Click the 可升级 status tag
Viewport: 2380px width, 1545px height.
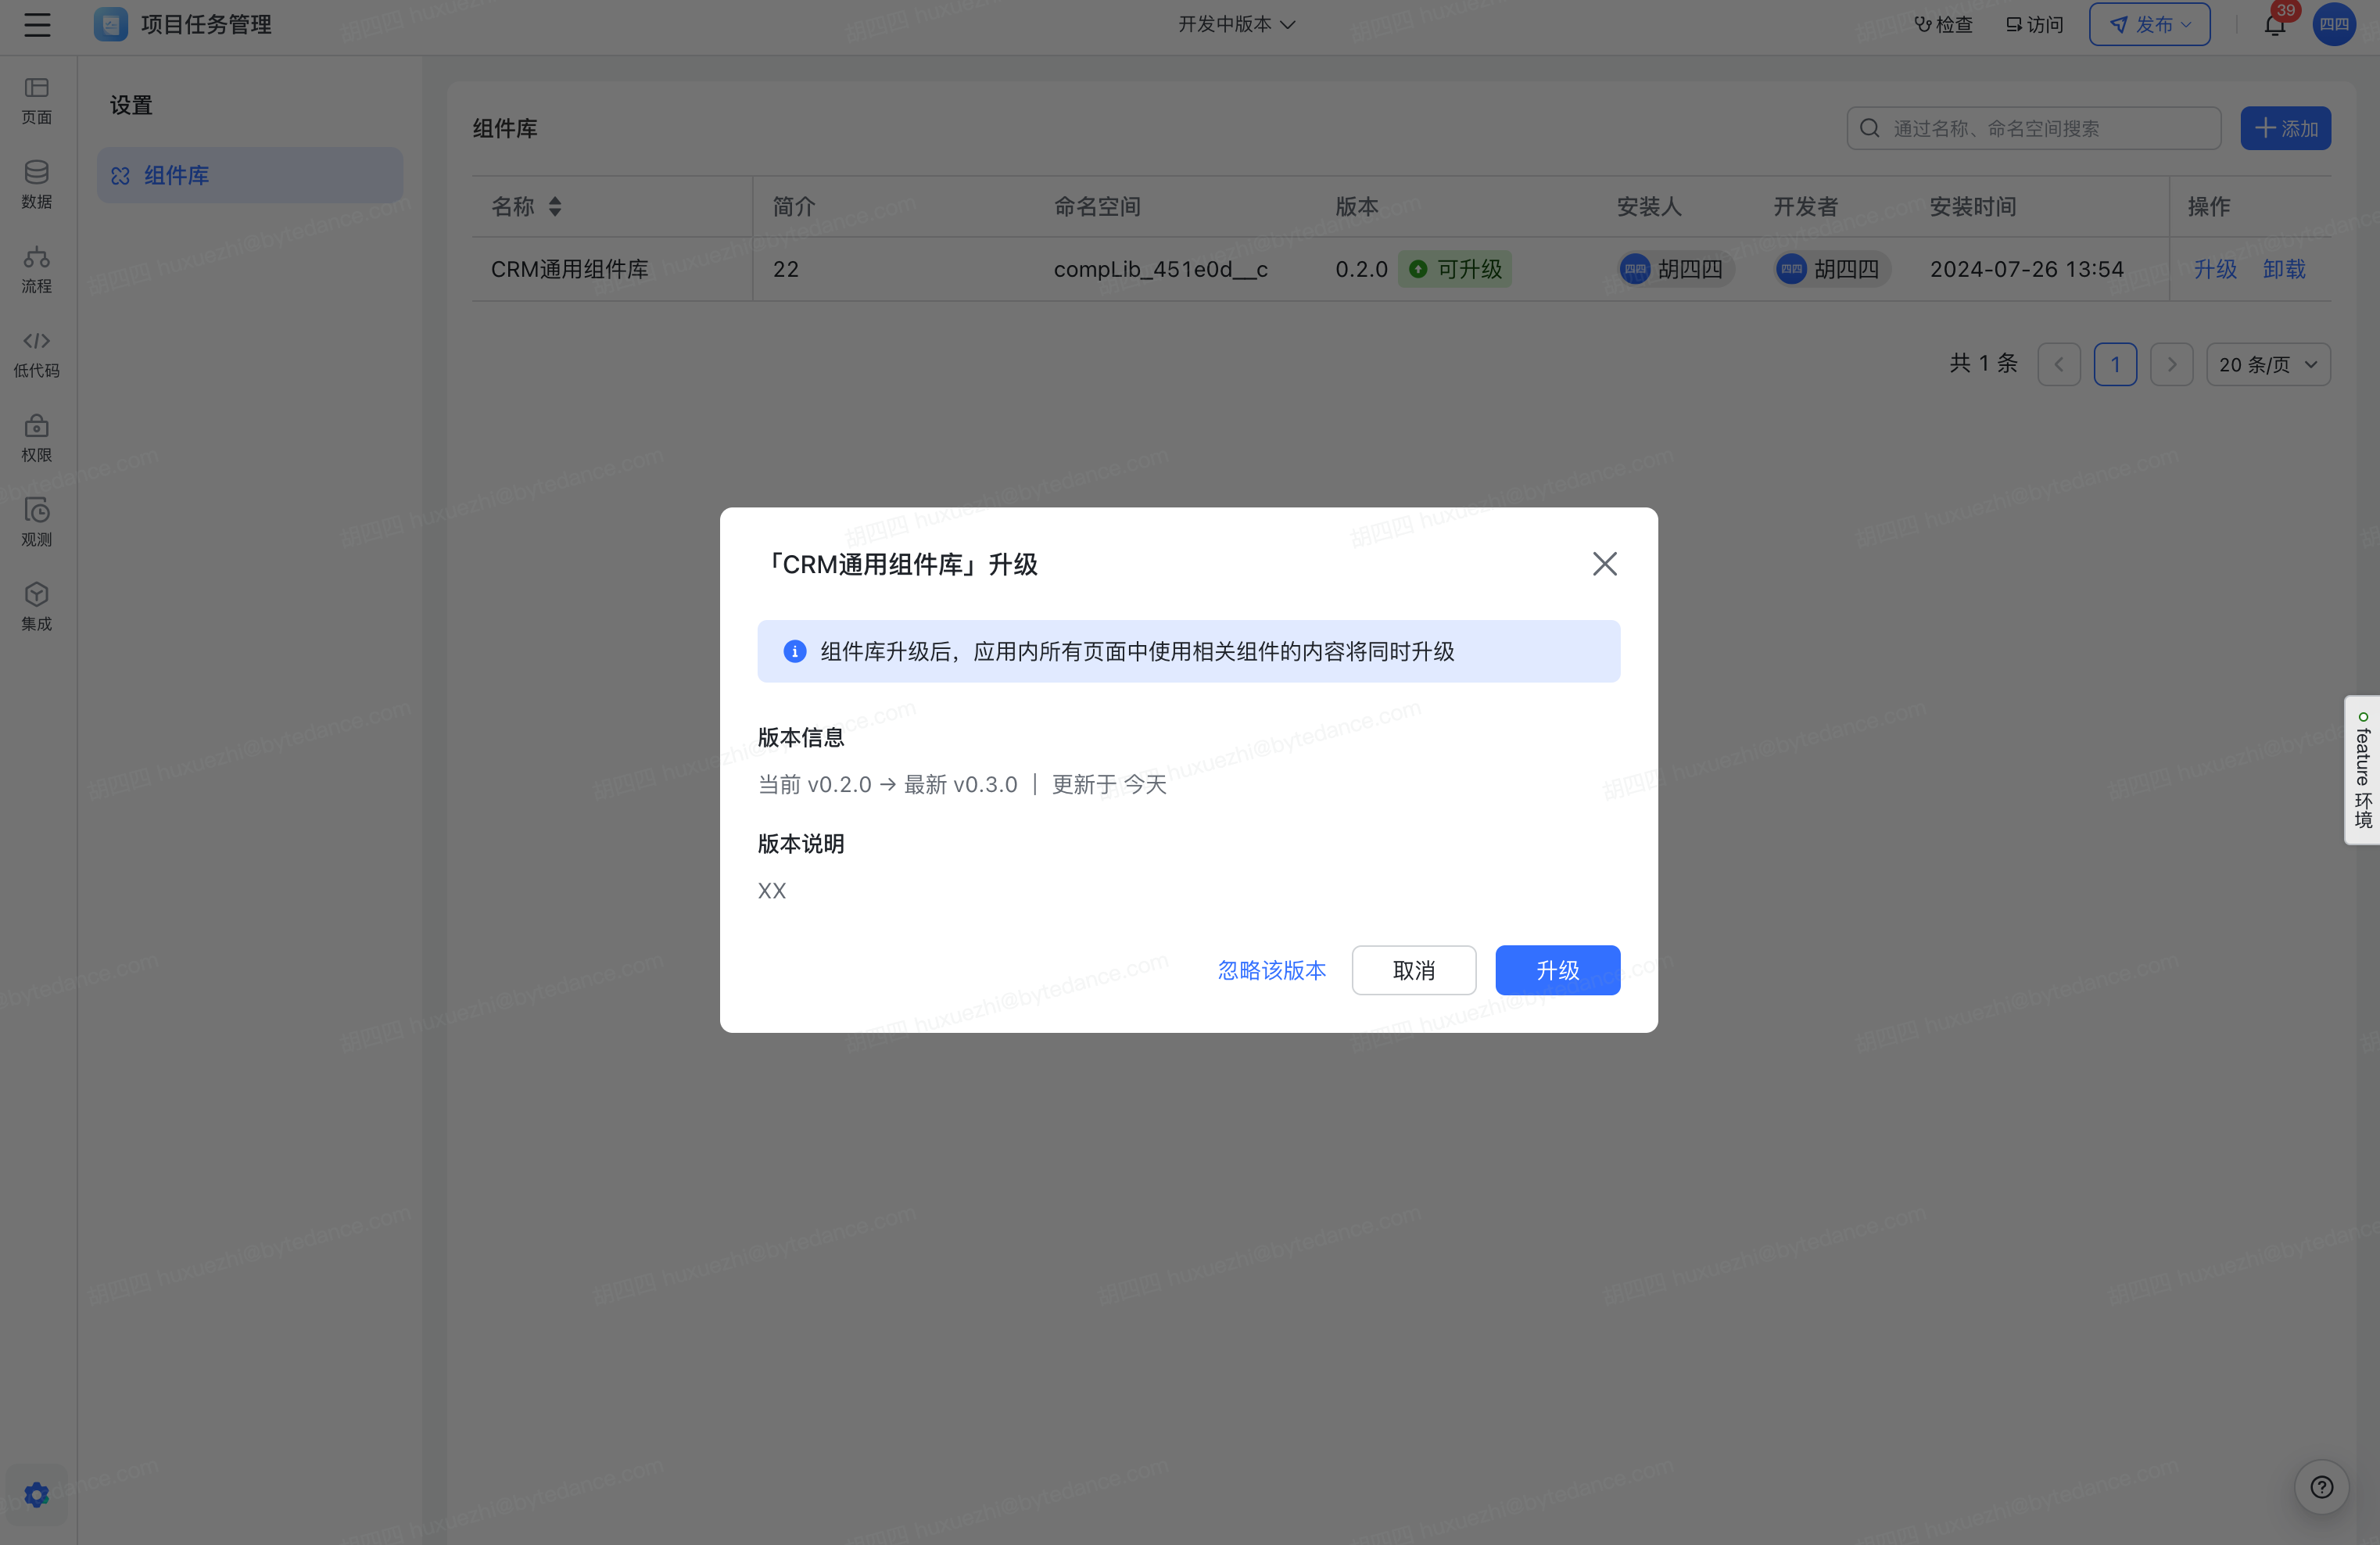(x=1454, y=269)
